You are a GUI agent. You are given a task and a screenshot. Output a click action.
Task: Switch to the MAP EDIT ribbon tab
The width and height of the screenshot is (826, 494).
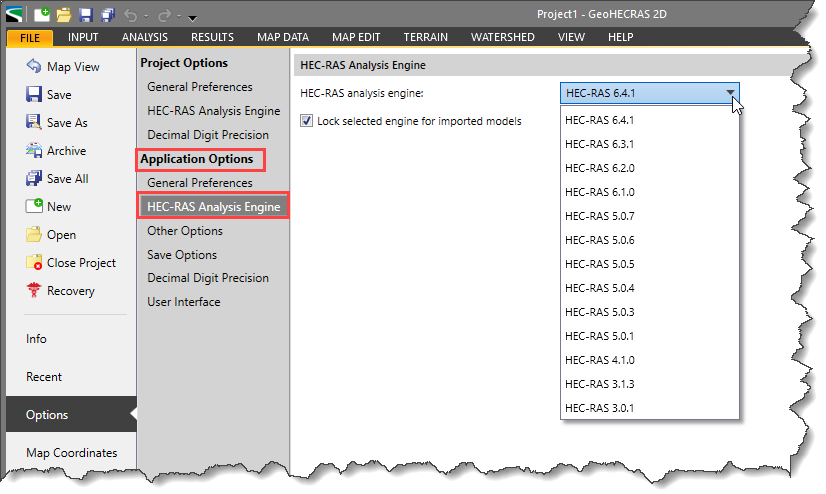point(356,37)
